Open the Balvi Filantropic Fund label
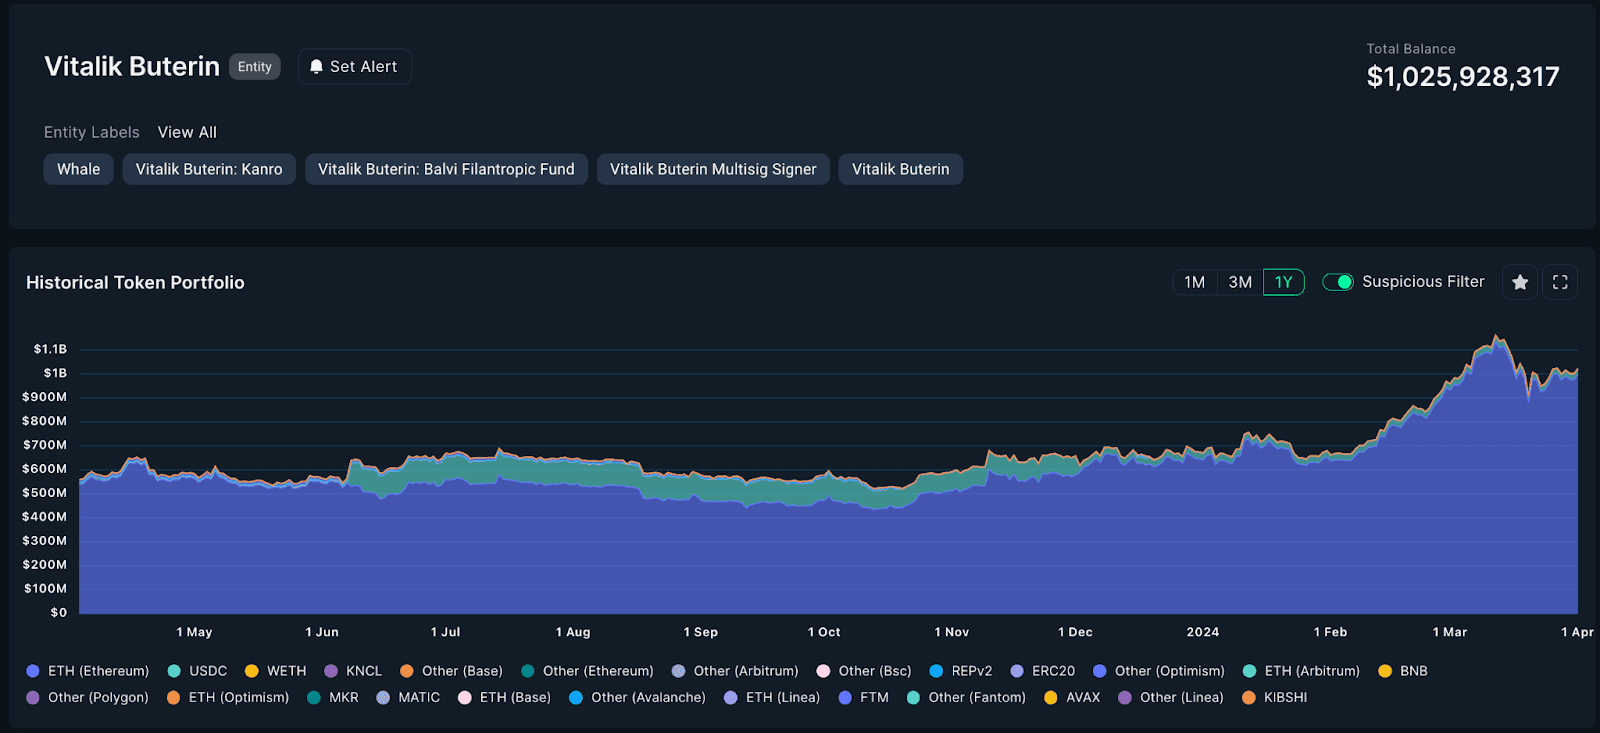This screenshot has width=1600, height=733. point(446,169)
